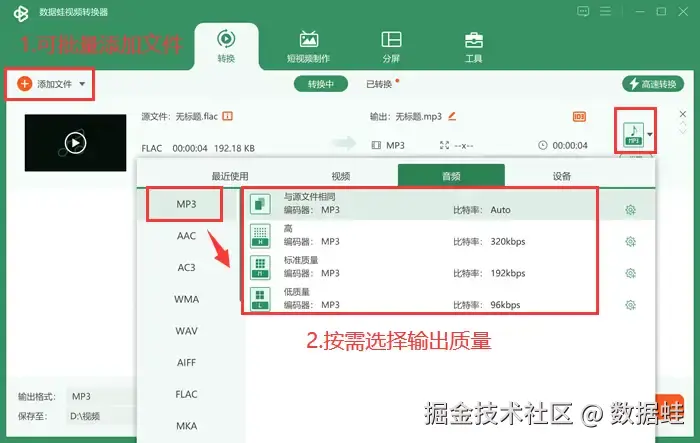Click the output MP3 format film icon
Image resolution: width=700 pixels, height=443 pixels.
click(x=376, y=145)
